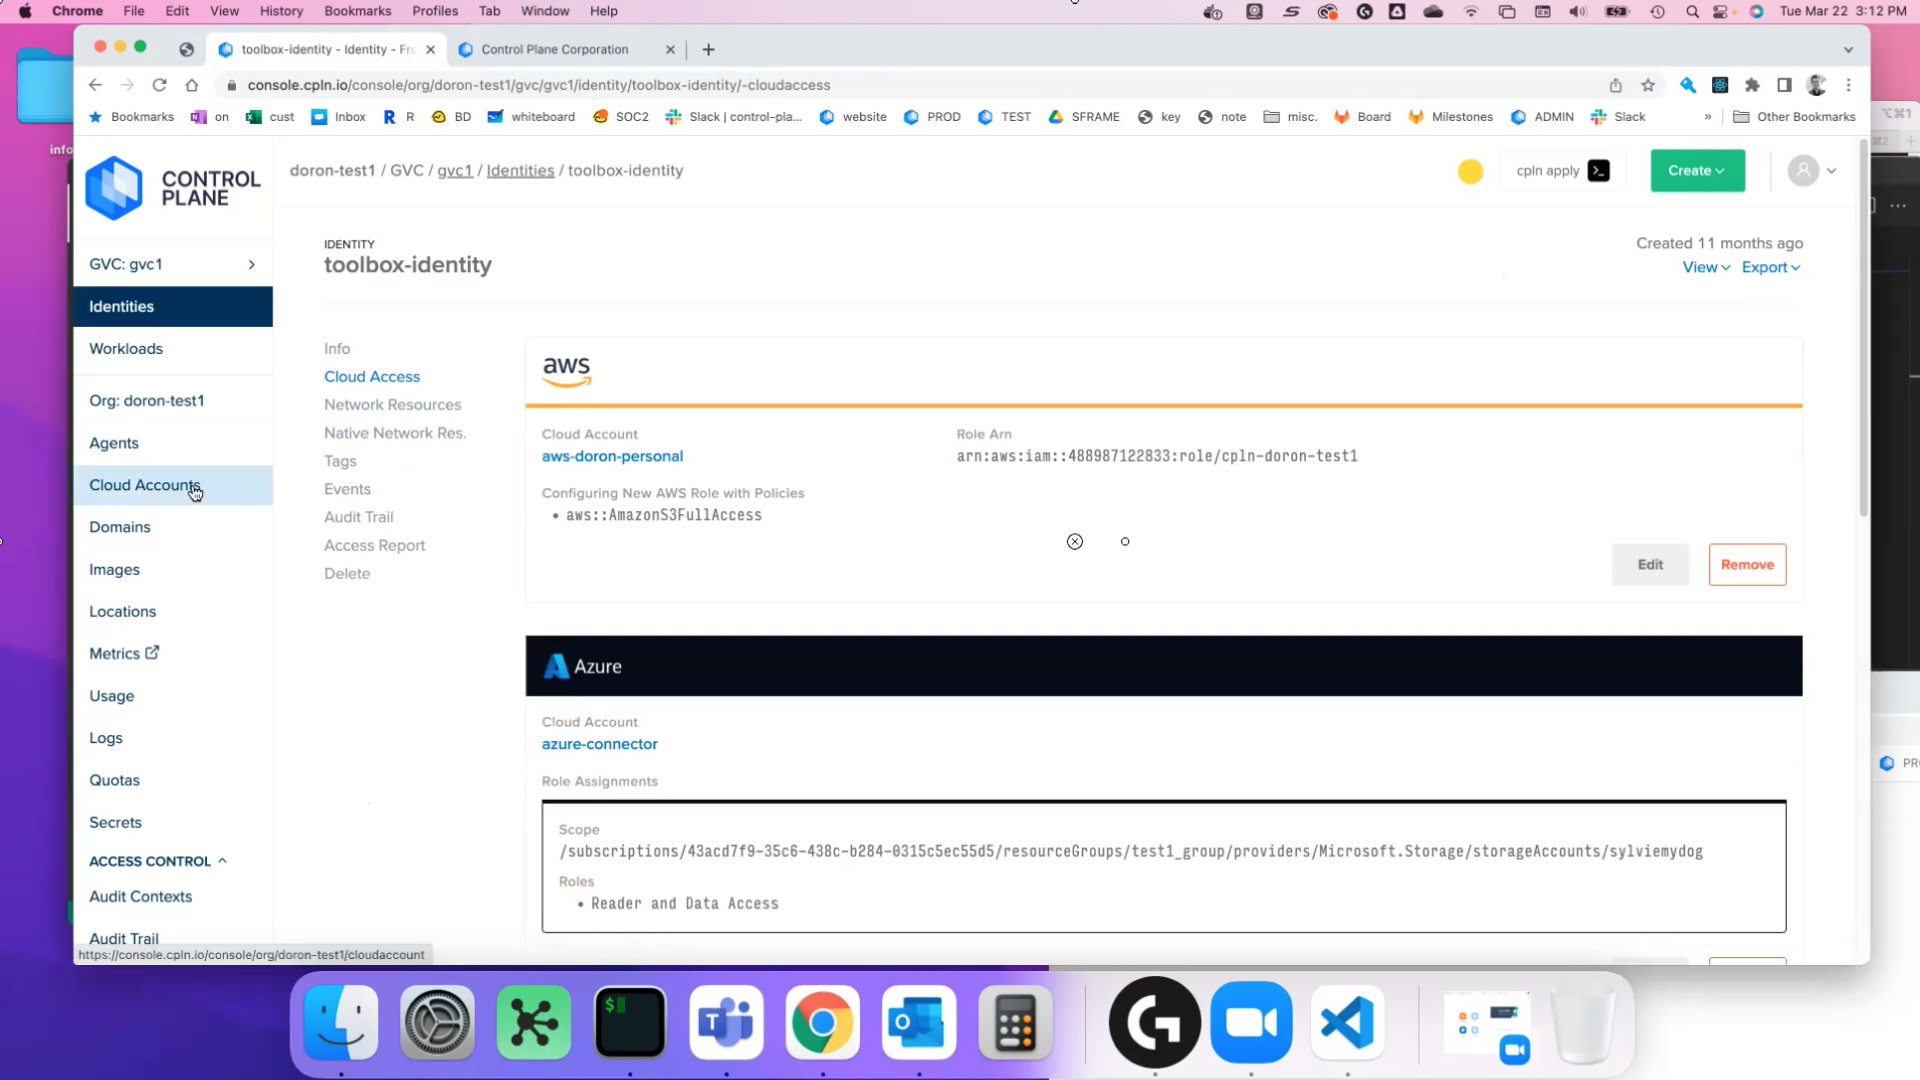Click the Control Plane logo in sidebar
Screen dimensions: 1920x1080
(x=113, y=187)
